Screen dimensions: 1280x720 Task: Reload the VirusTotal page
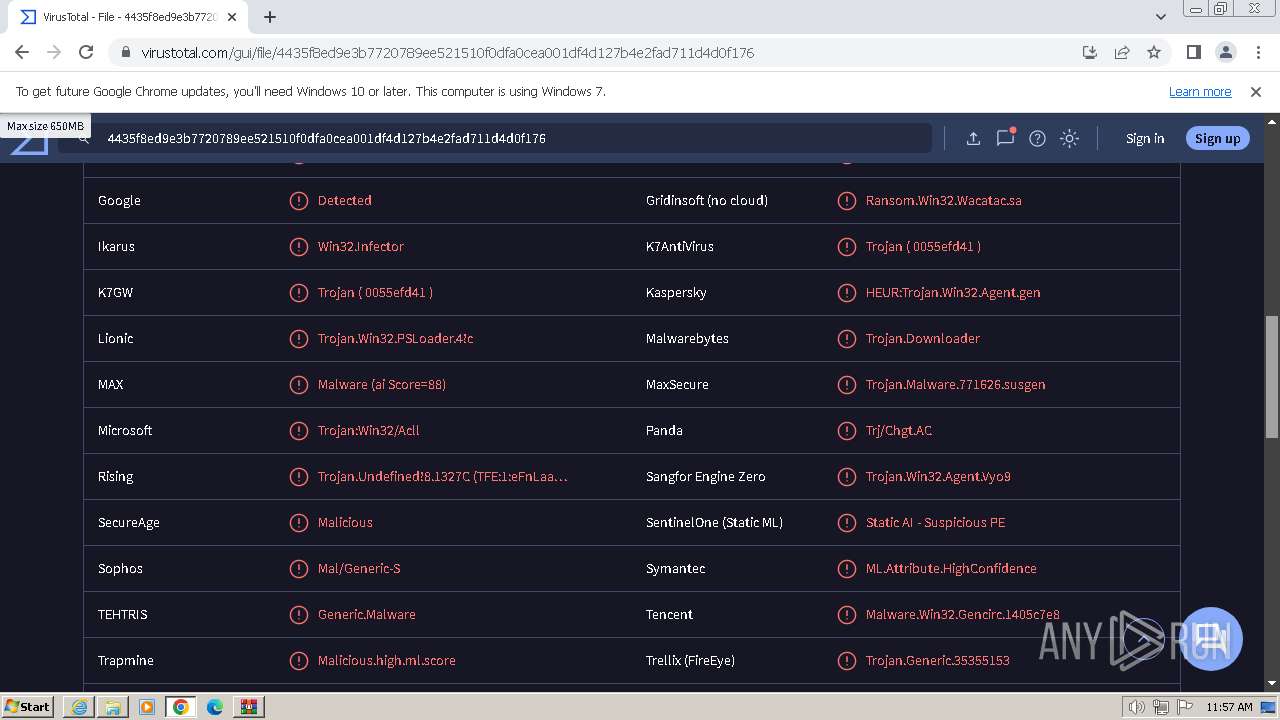(x=86, y=52)
